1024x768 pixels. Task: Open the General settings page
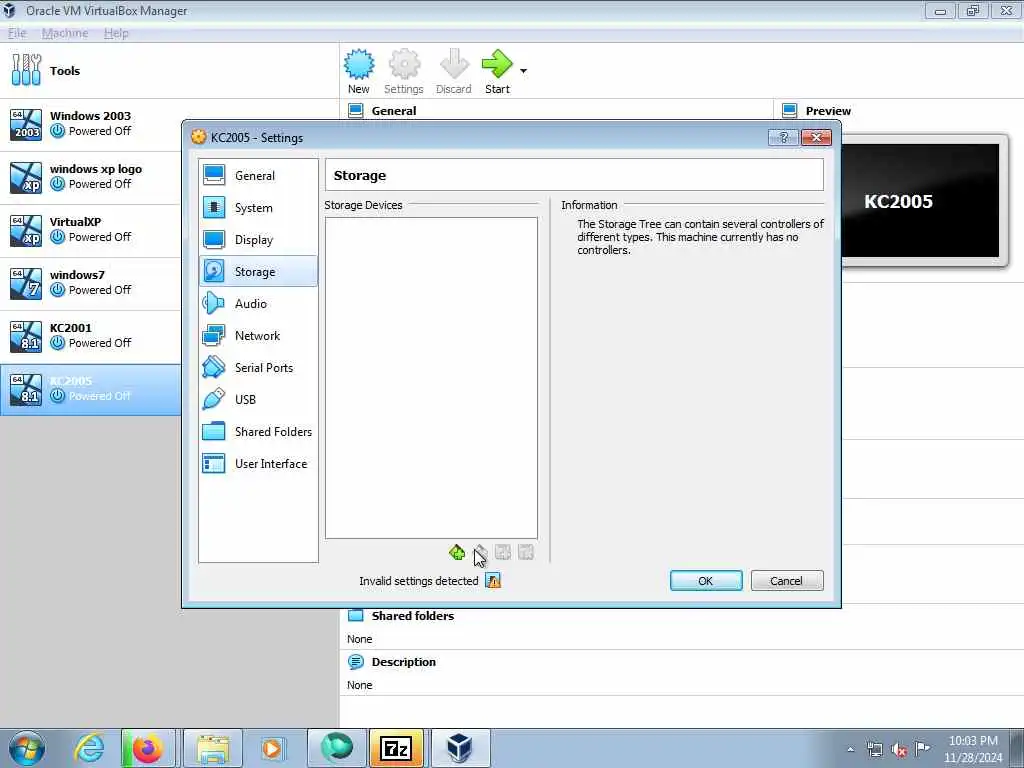click(x=258, y=176)
